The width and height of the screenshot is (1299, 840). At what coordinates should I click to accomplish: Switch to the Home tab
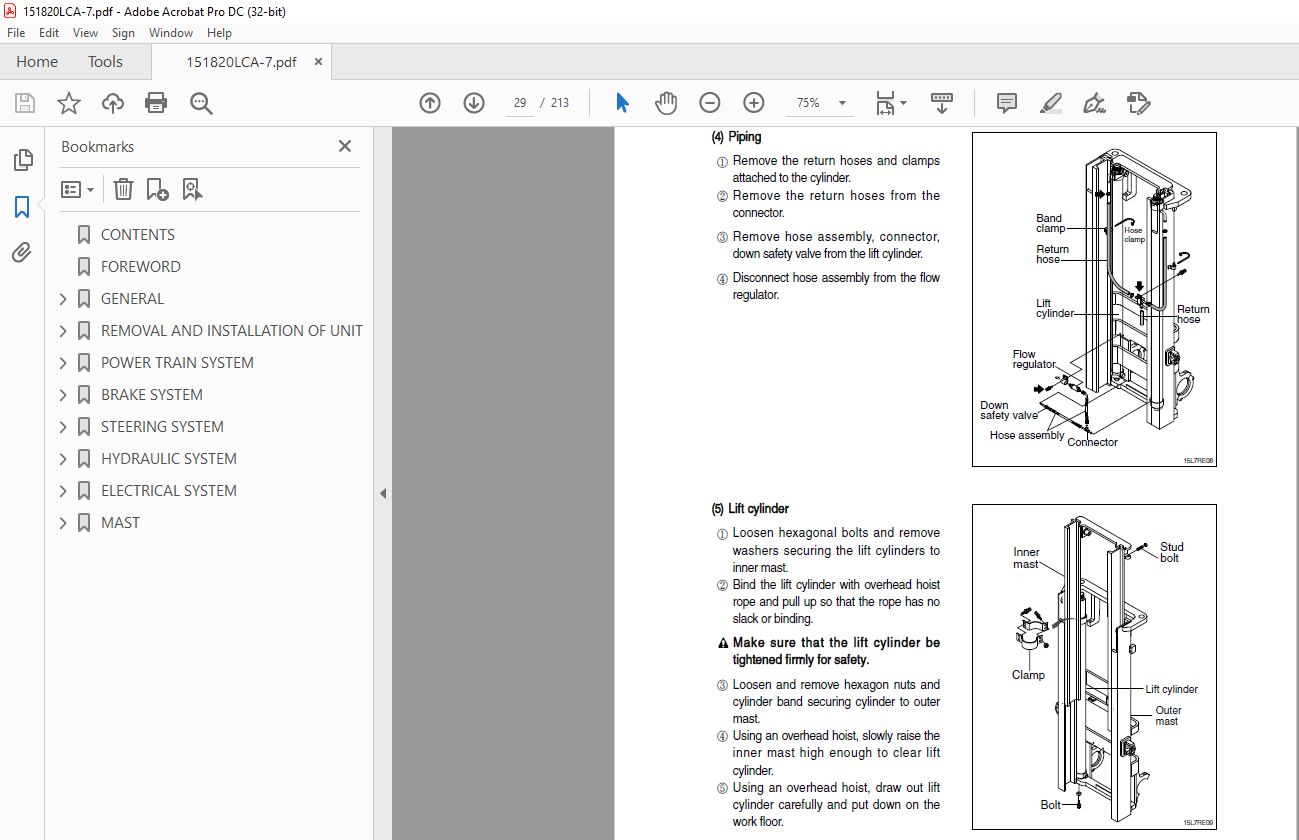pyautogui.click(x=37, y=62)
